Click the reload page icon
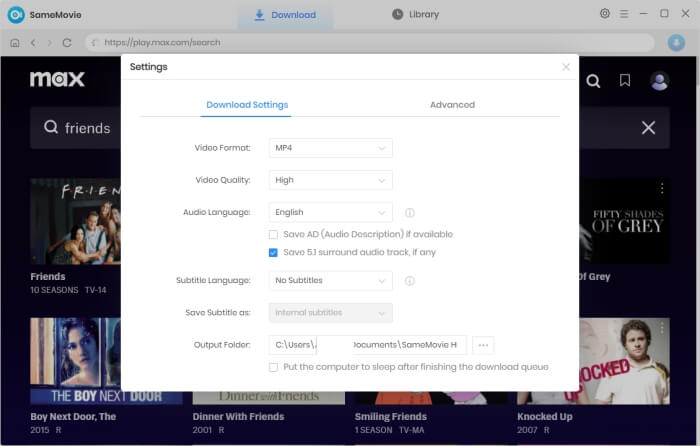This screenshot has width=700, height=446. (67, 43)
